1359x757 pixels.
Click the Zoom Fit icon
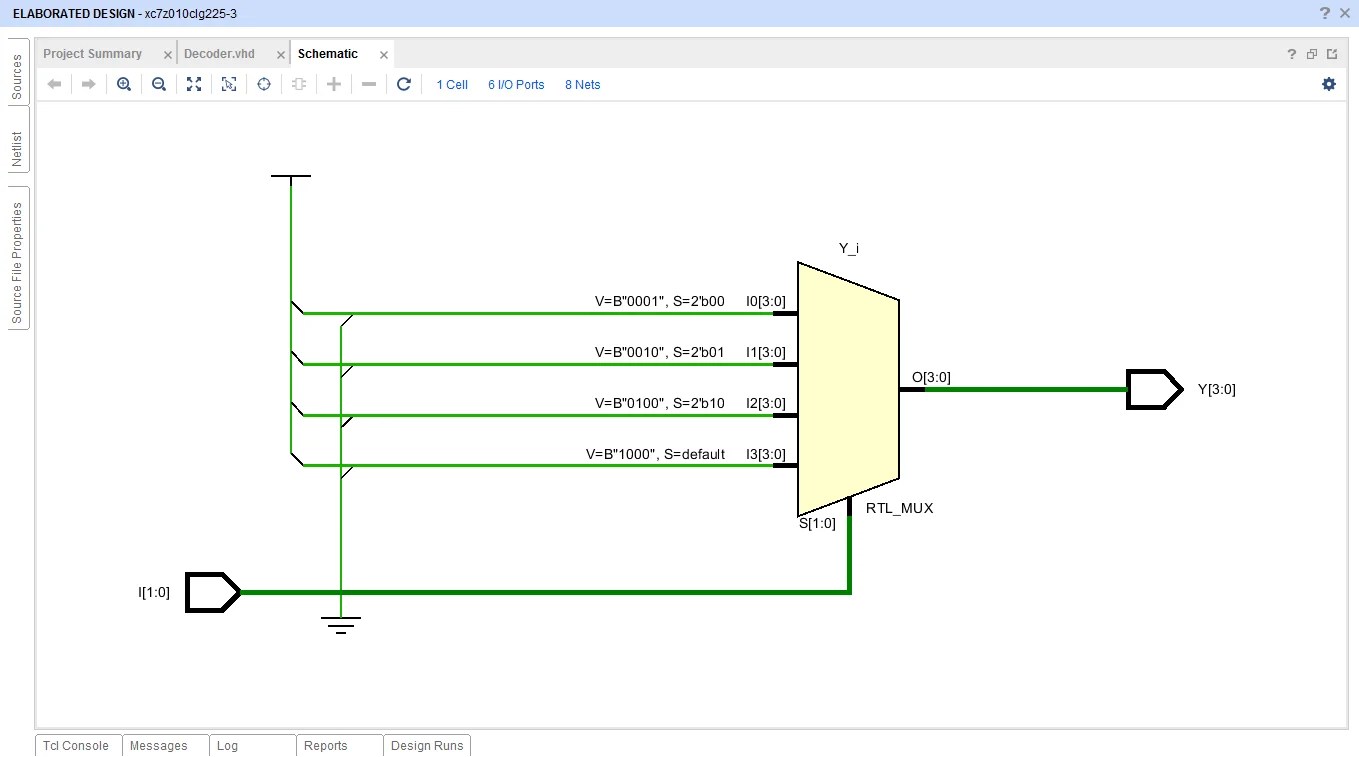(x=194, y=85)
